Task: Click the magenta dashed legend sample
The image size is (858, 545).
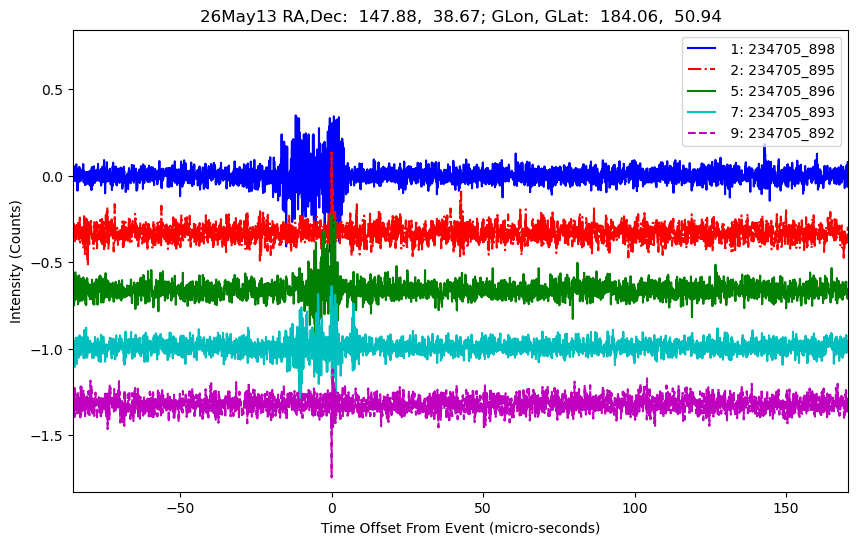Action: tap(702, 133)
